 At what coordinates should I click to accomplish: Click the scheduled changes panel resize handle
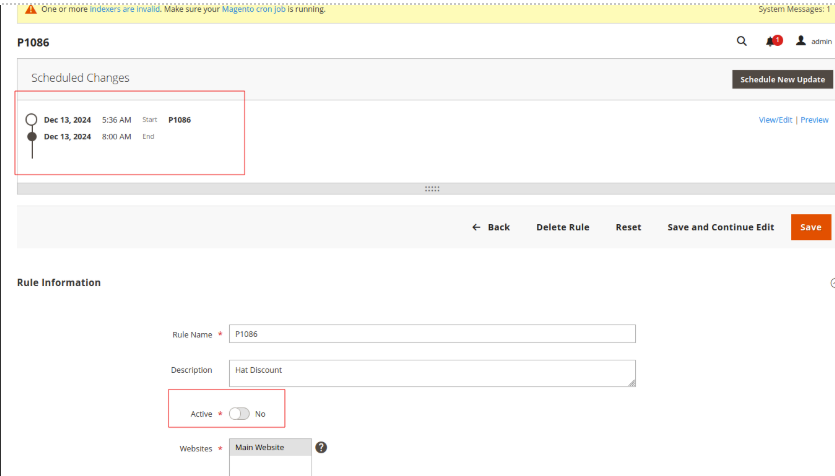click(432, 188)
